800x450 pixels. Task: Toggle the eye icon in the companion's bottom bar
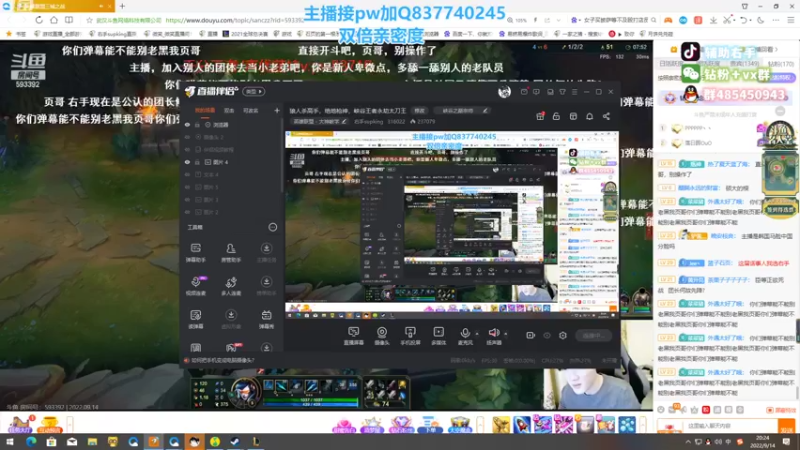pos(547,335)
